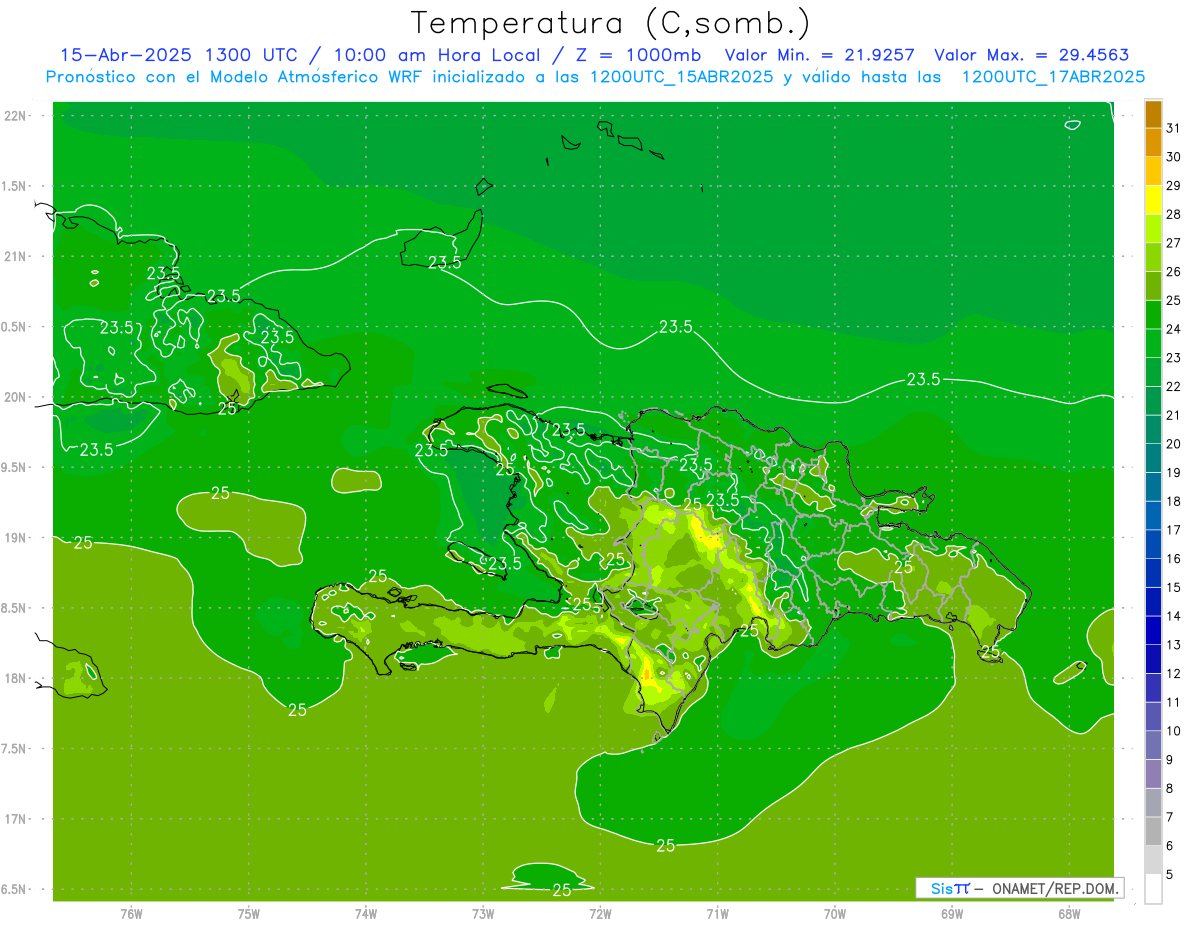Click the legend value 31
This screenshot has height=927, width=1200.
pyautogui.click(x=1173, y=128)
